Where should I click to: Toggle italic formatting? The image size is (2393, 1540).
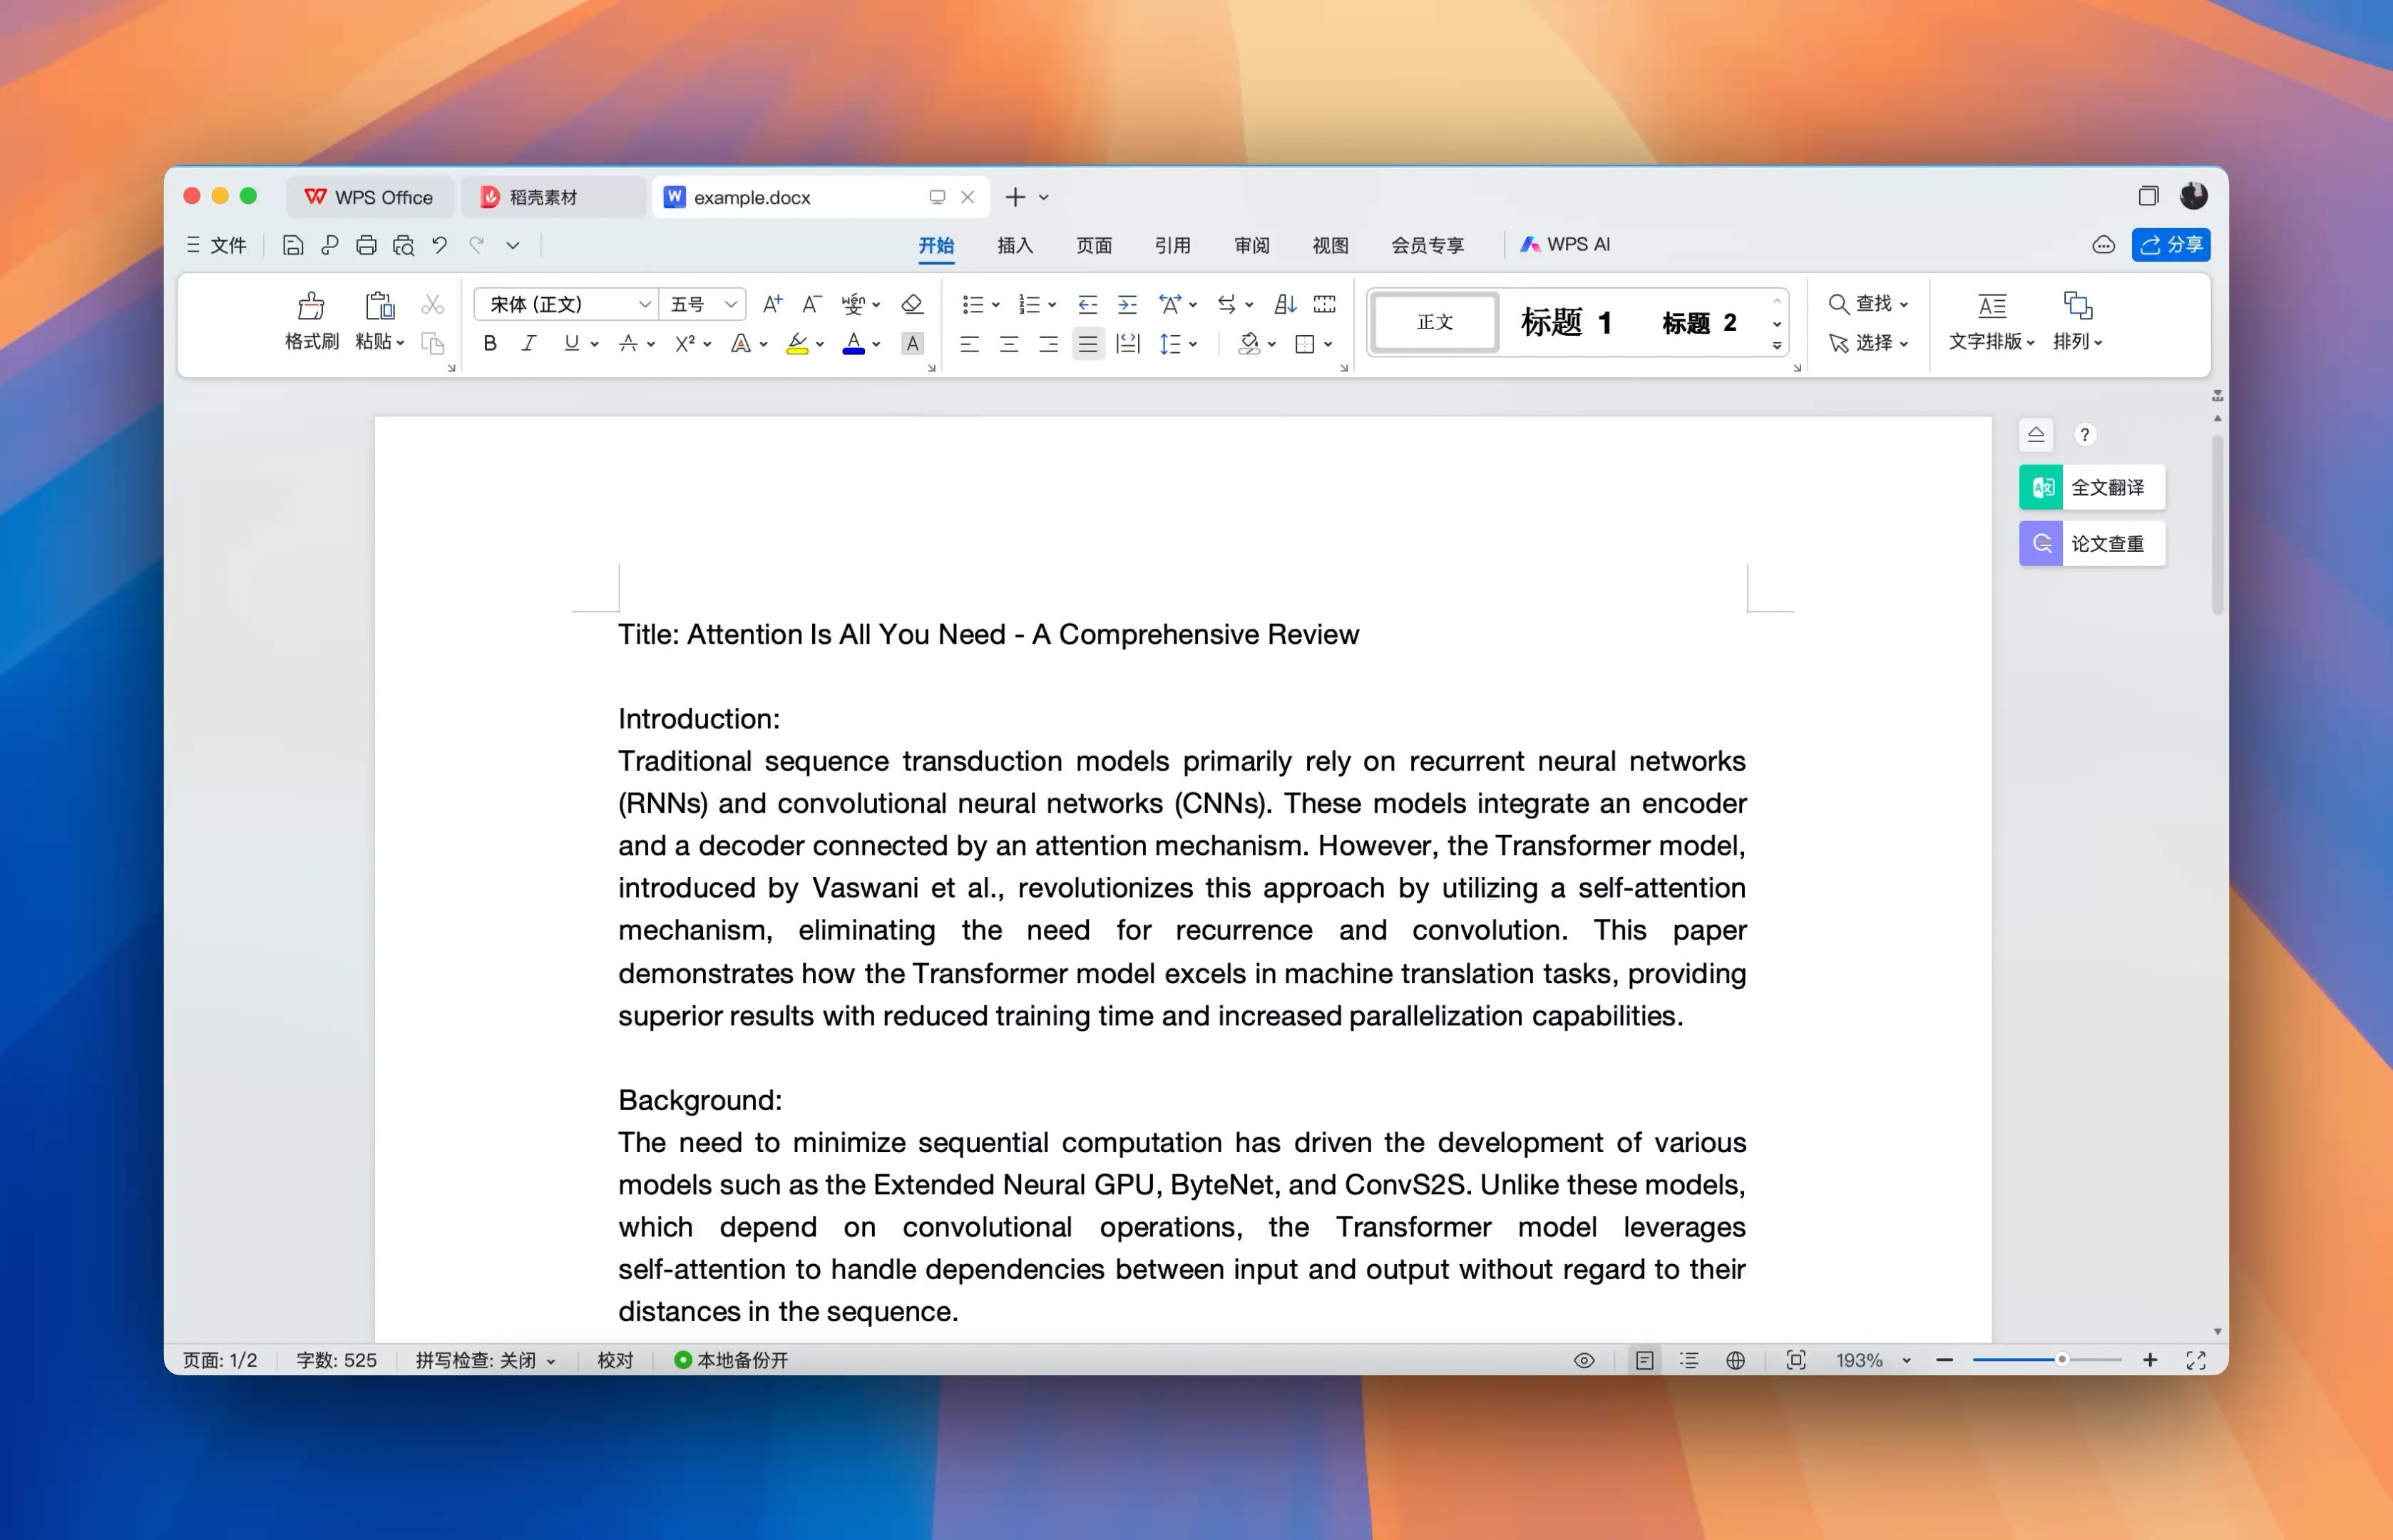[529, 344]
